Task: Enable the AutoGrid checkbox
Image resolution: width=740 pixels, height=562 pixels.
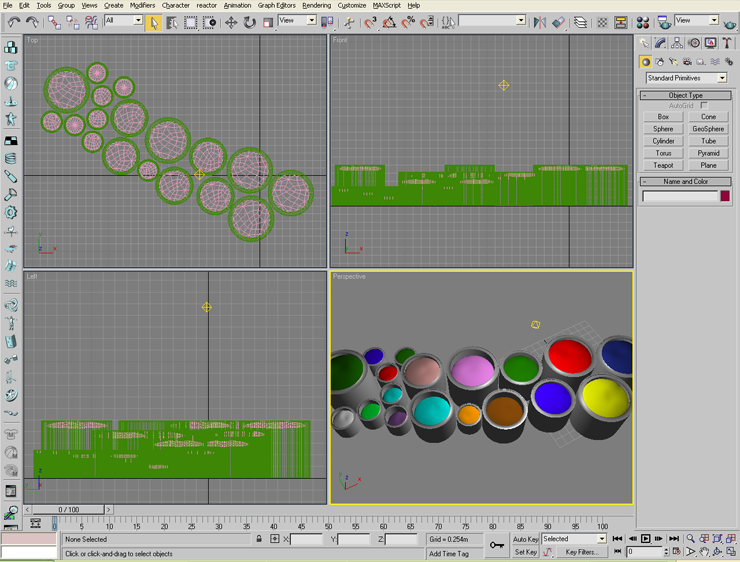Action: click(705, 105)
